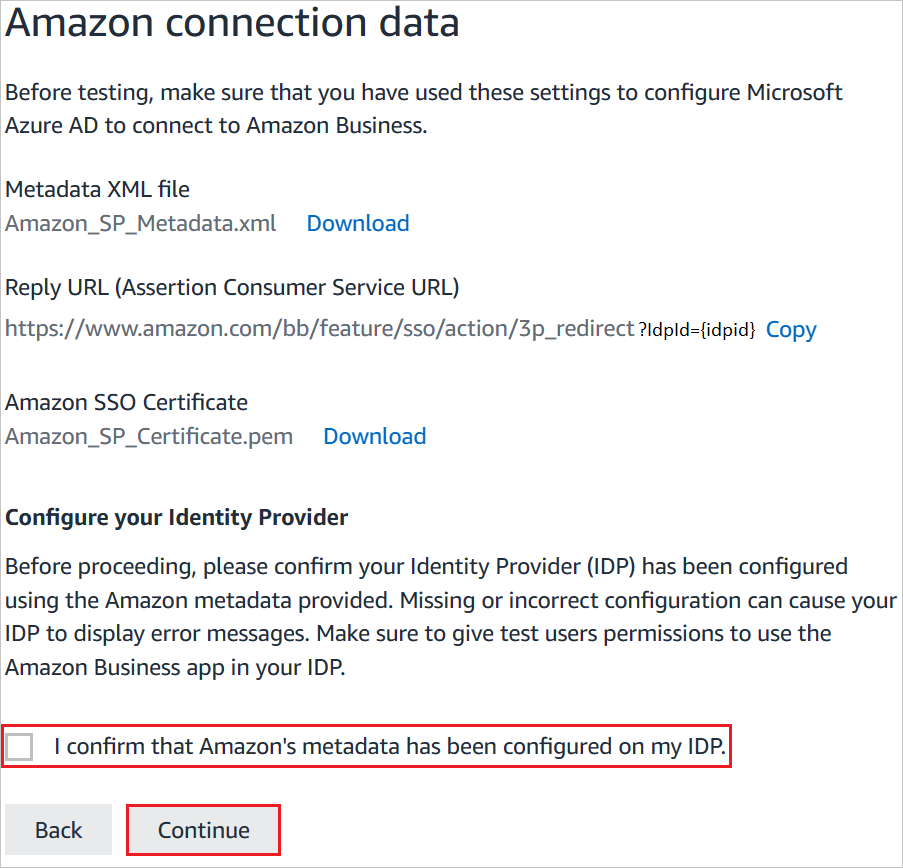Screen dimensions: 903x868
Task: Click the Reply URL section label
Action: pos(231,287)
